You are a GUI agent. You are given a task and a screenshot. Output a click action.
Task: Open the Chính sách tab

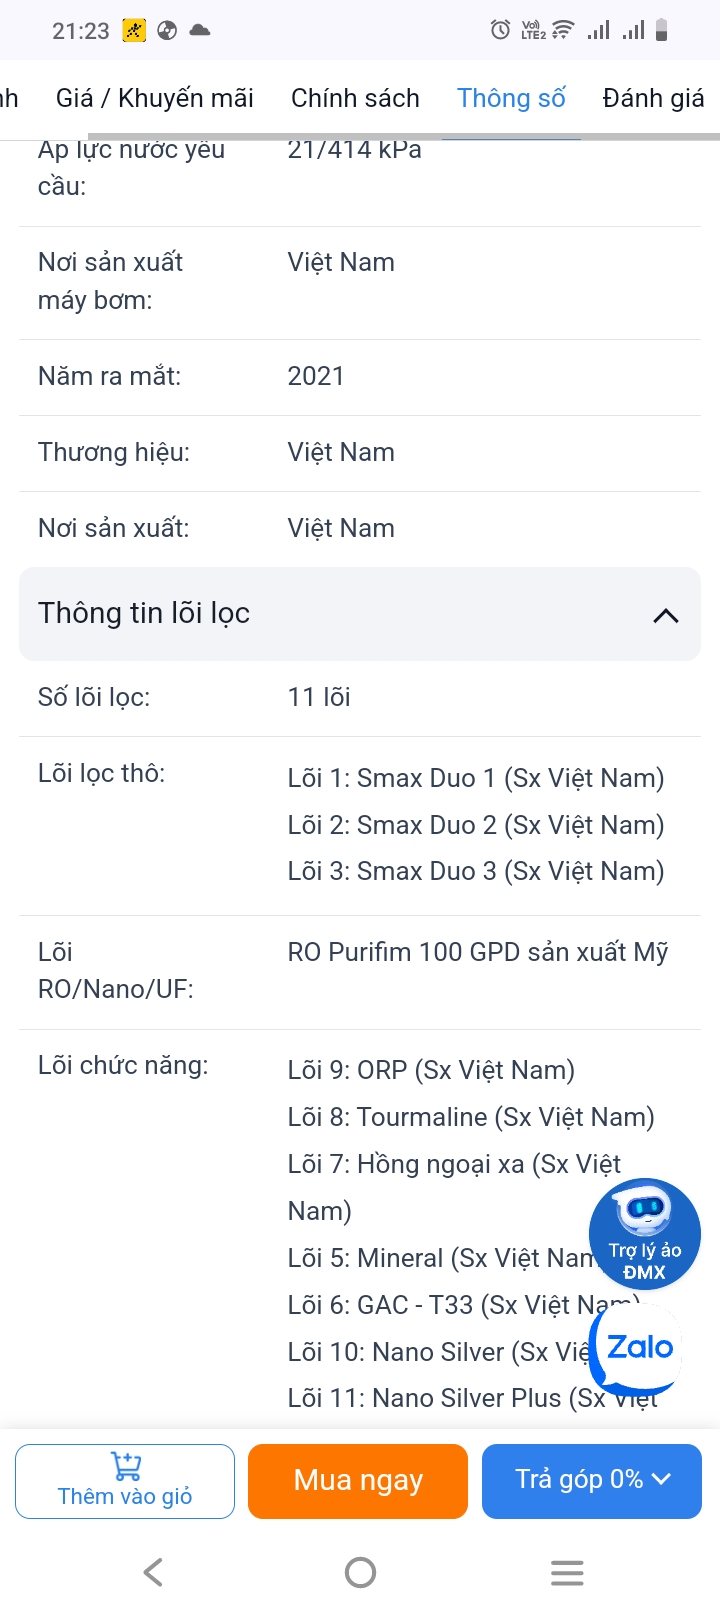click(355, 98)
